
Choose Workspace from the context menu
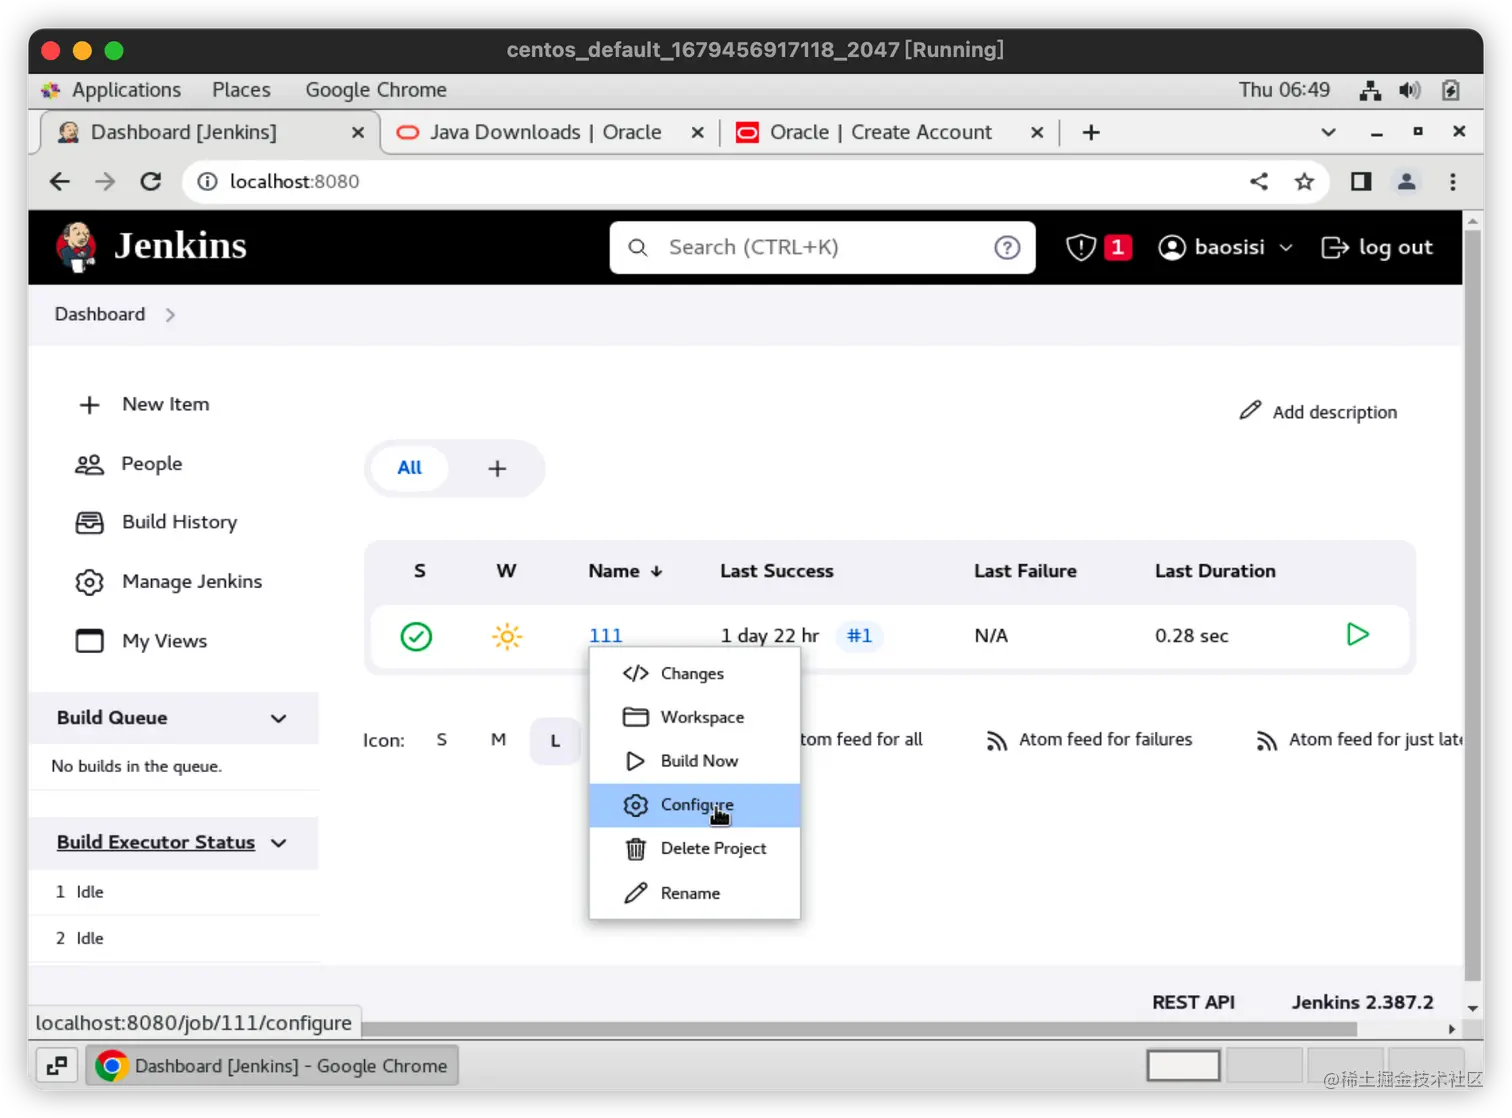(695, 718)
